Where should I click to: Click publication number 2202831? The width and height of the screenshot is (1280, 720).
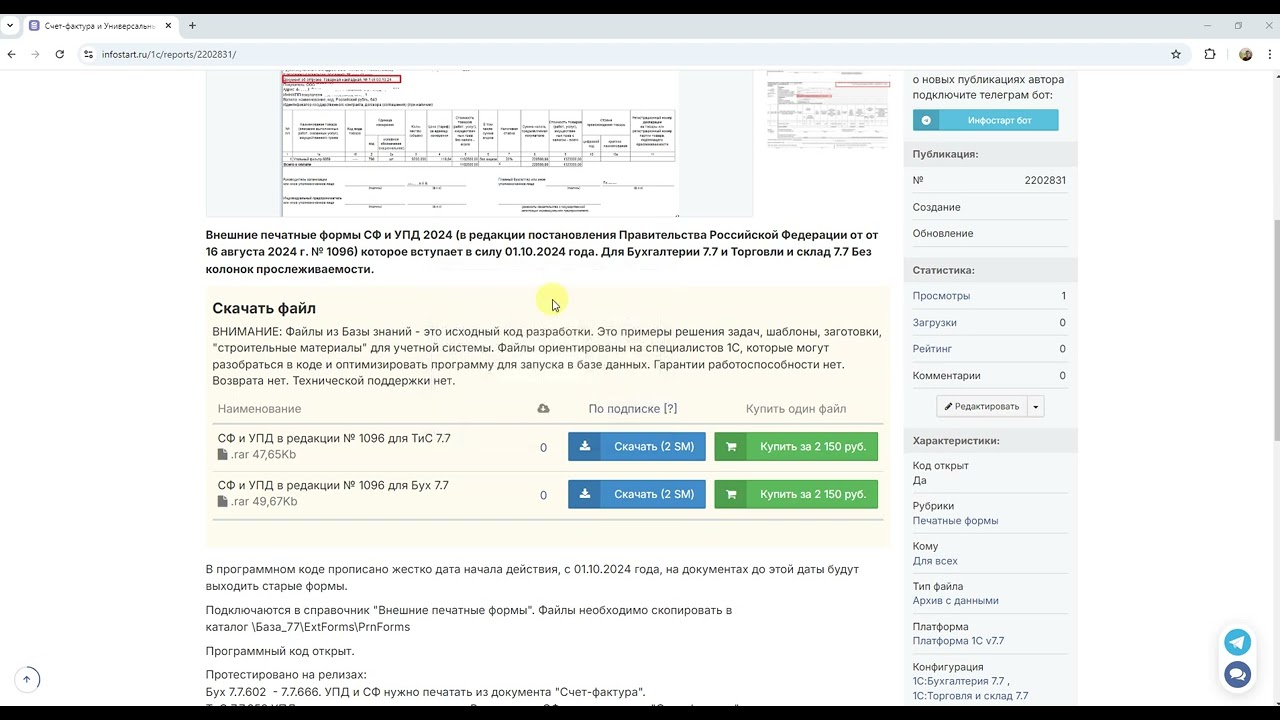pyautogui.click(x=1045, y=180)
